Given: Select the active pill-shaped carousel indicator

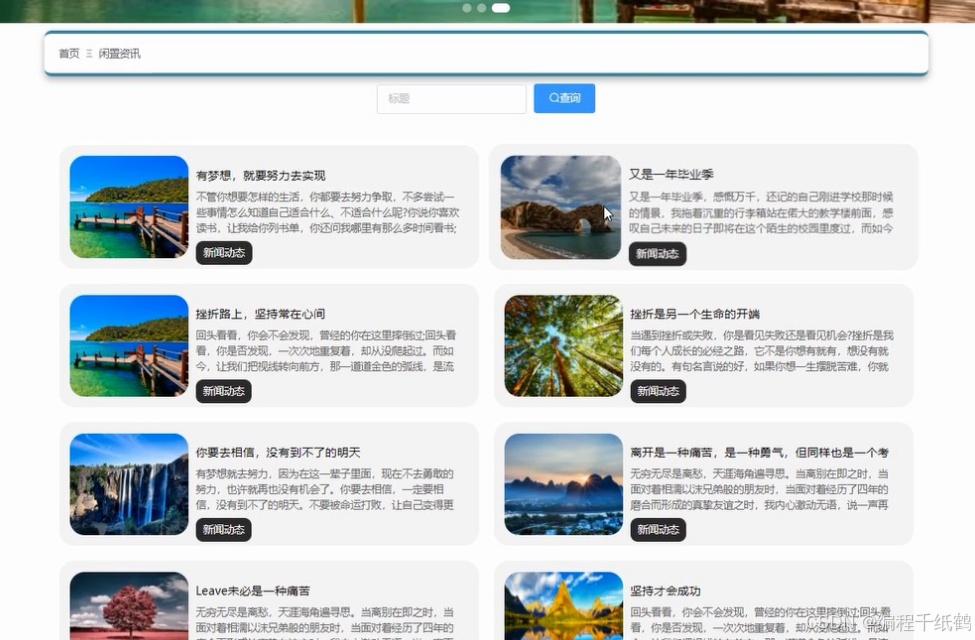Looking at the screenshot, I should pos(501,8).
